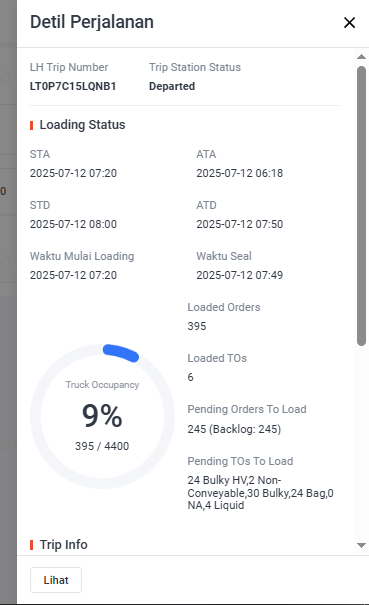Click the Trip Info section header
The width and height of the screenshot is (369, 605).
click(x=64, y=545)
